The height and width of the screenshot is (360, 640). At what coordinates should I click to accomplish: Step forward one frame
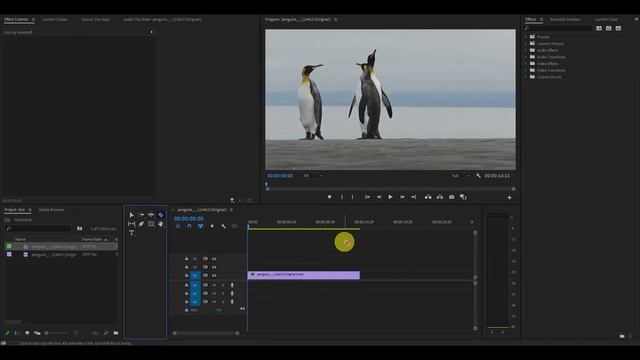pos(402,197)
